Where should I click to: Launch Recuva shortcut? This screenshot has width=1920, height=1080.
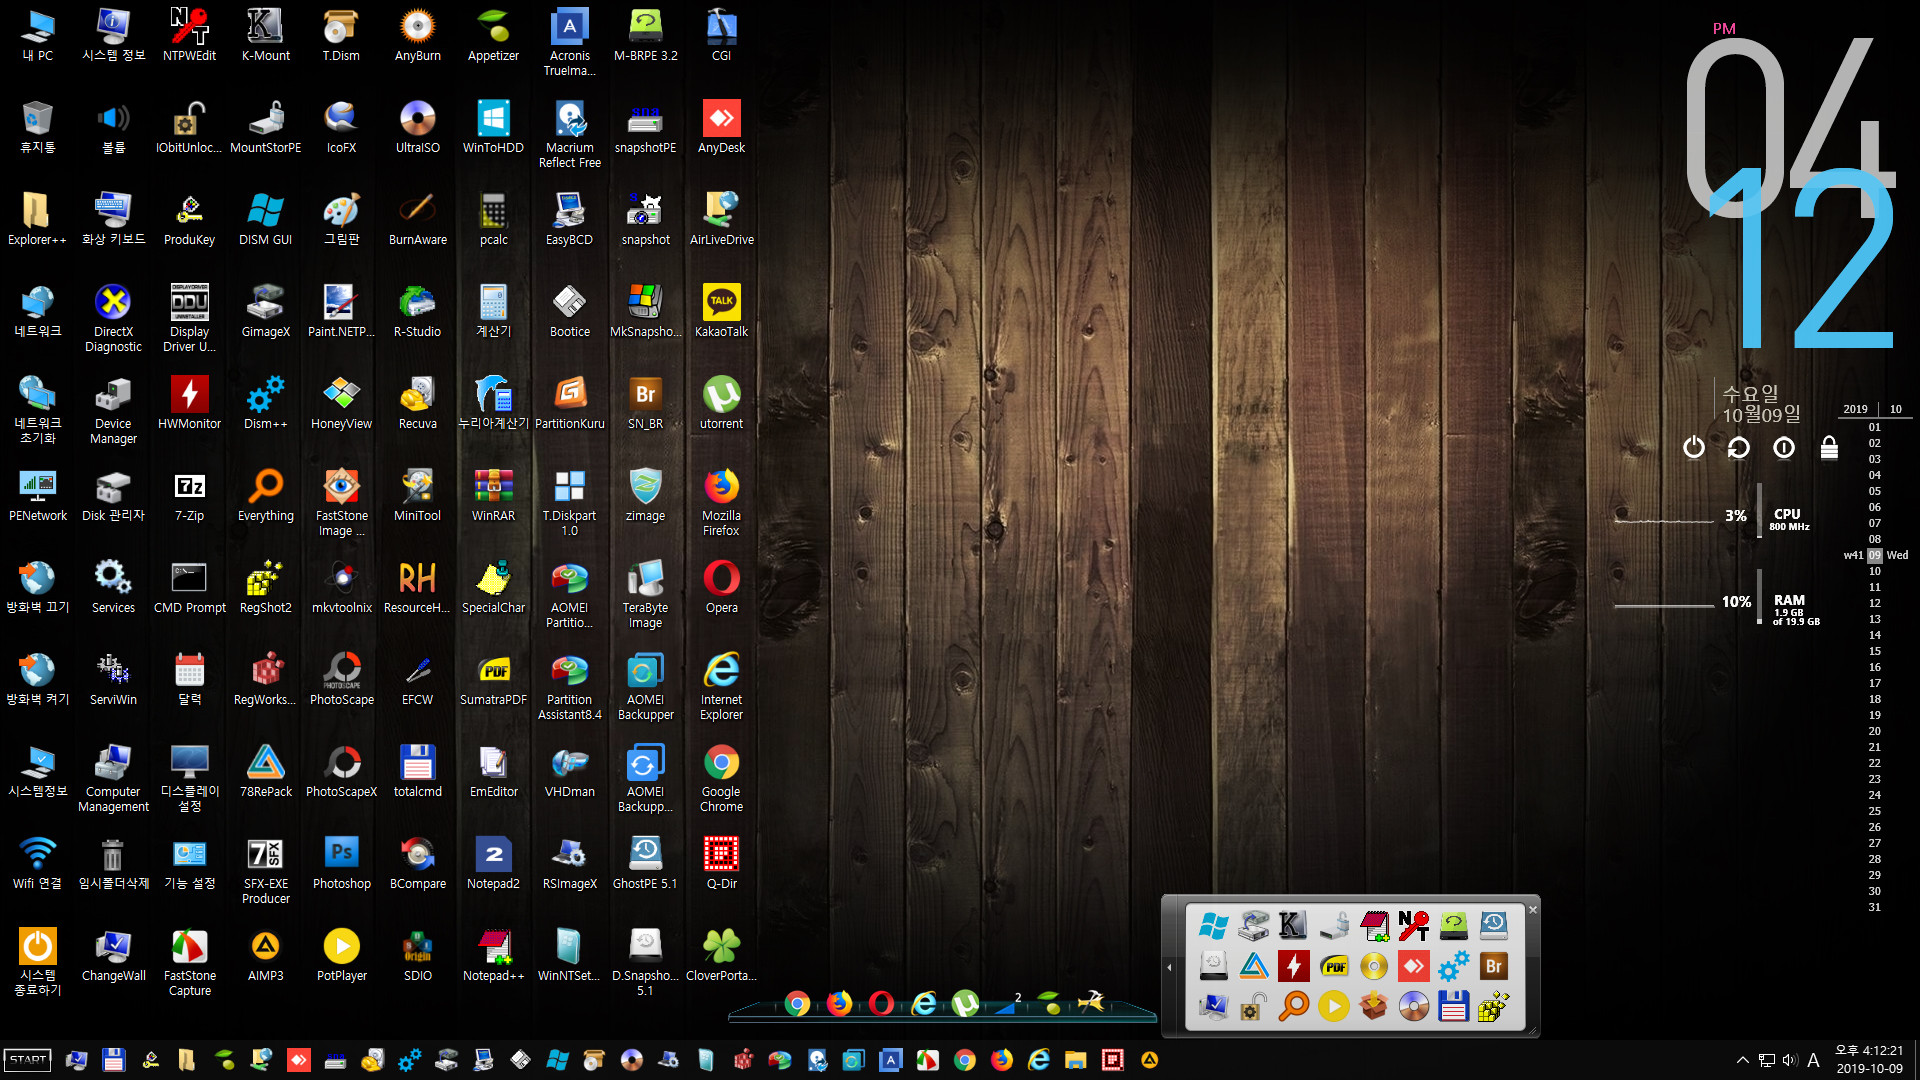(x=417, y=403)
